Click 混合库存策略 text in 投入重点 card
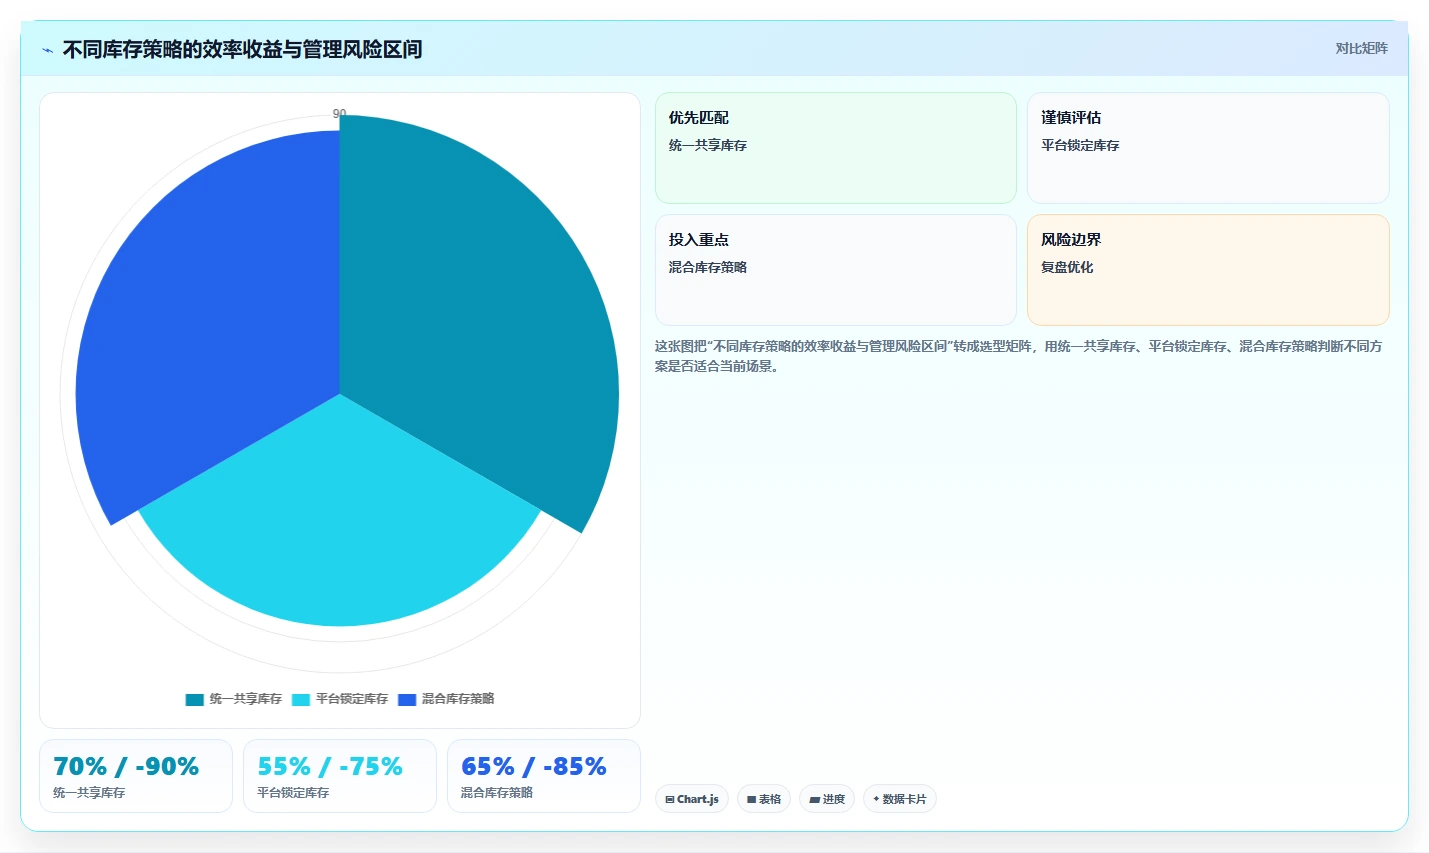 click(708, 267)
